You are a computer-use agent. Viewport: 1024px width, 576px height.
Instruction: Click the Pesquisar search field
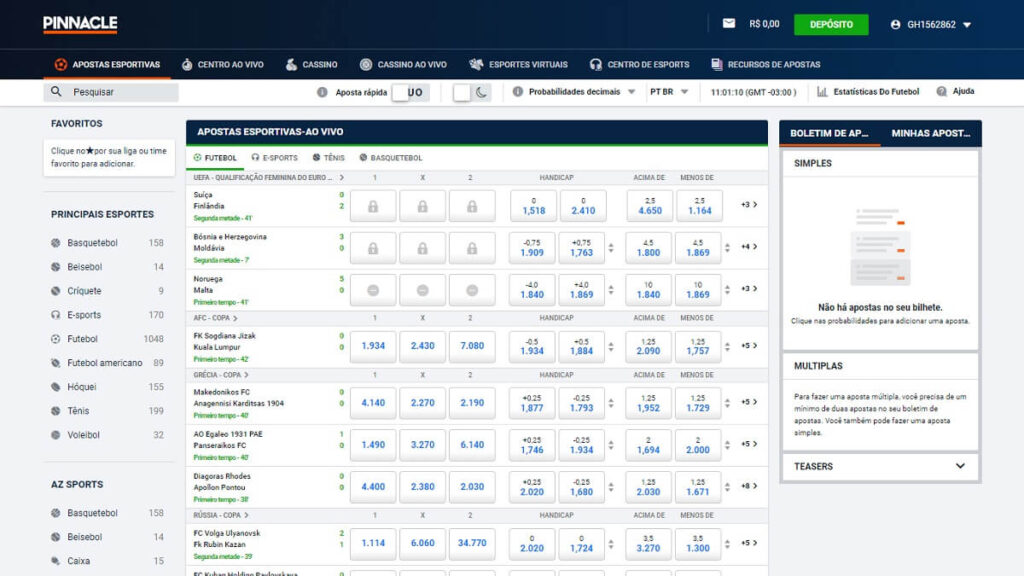(x=111, y=92)
